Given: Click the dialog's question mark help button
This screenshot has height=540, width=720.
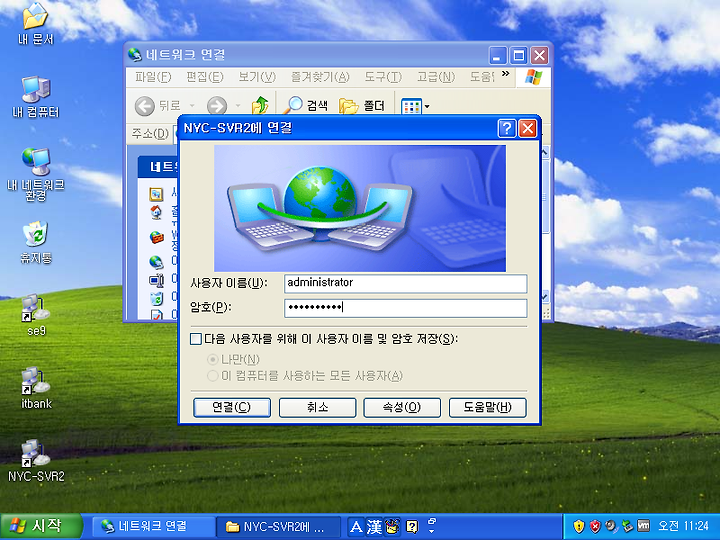Looking at the screenshot, I should 507,129.
